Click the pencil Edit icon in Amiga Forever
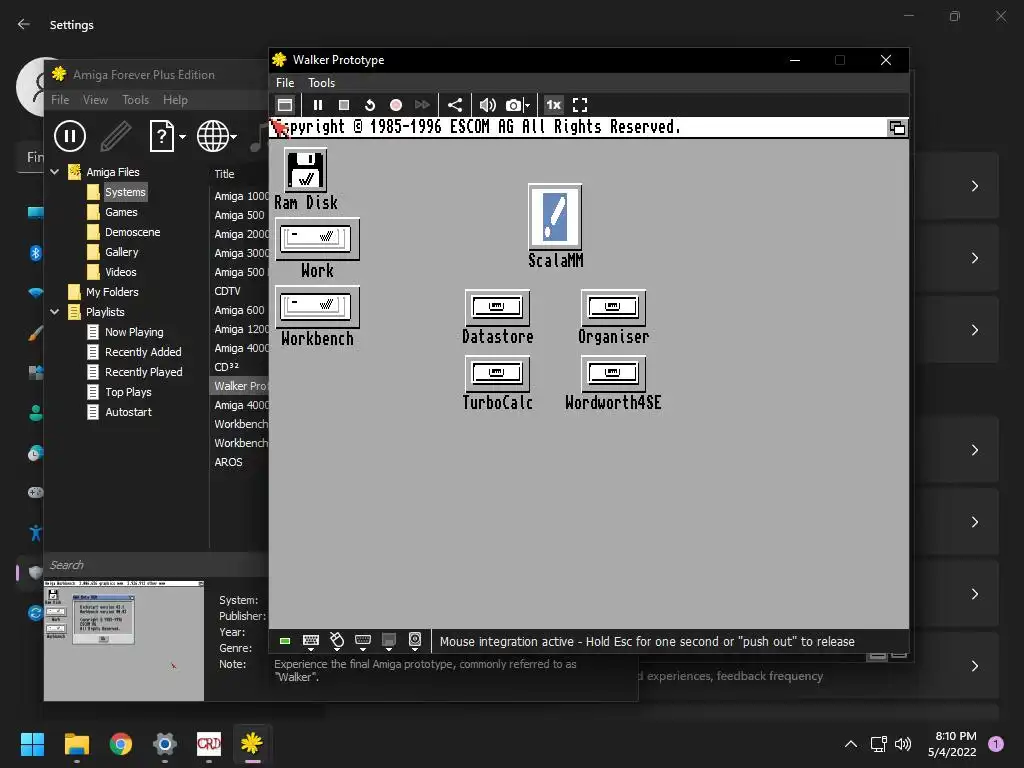The image size is (1024, 768). (116, 136)
